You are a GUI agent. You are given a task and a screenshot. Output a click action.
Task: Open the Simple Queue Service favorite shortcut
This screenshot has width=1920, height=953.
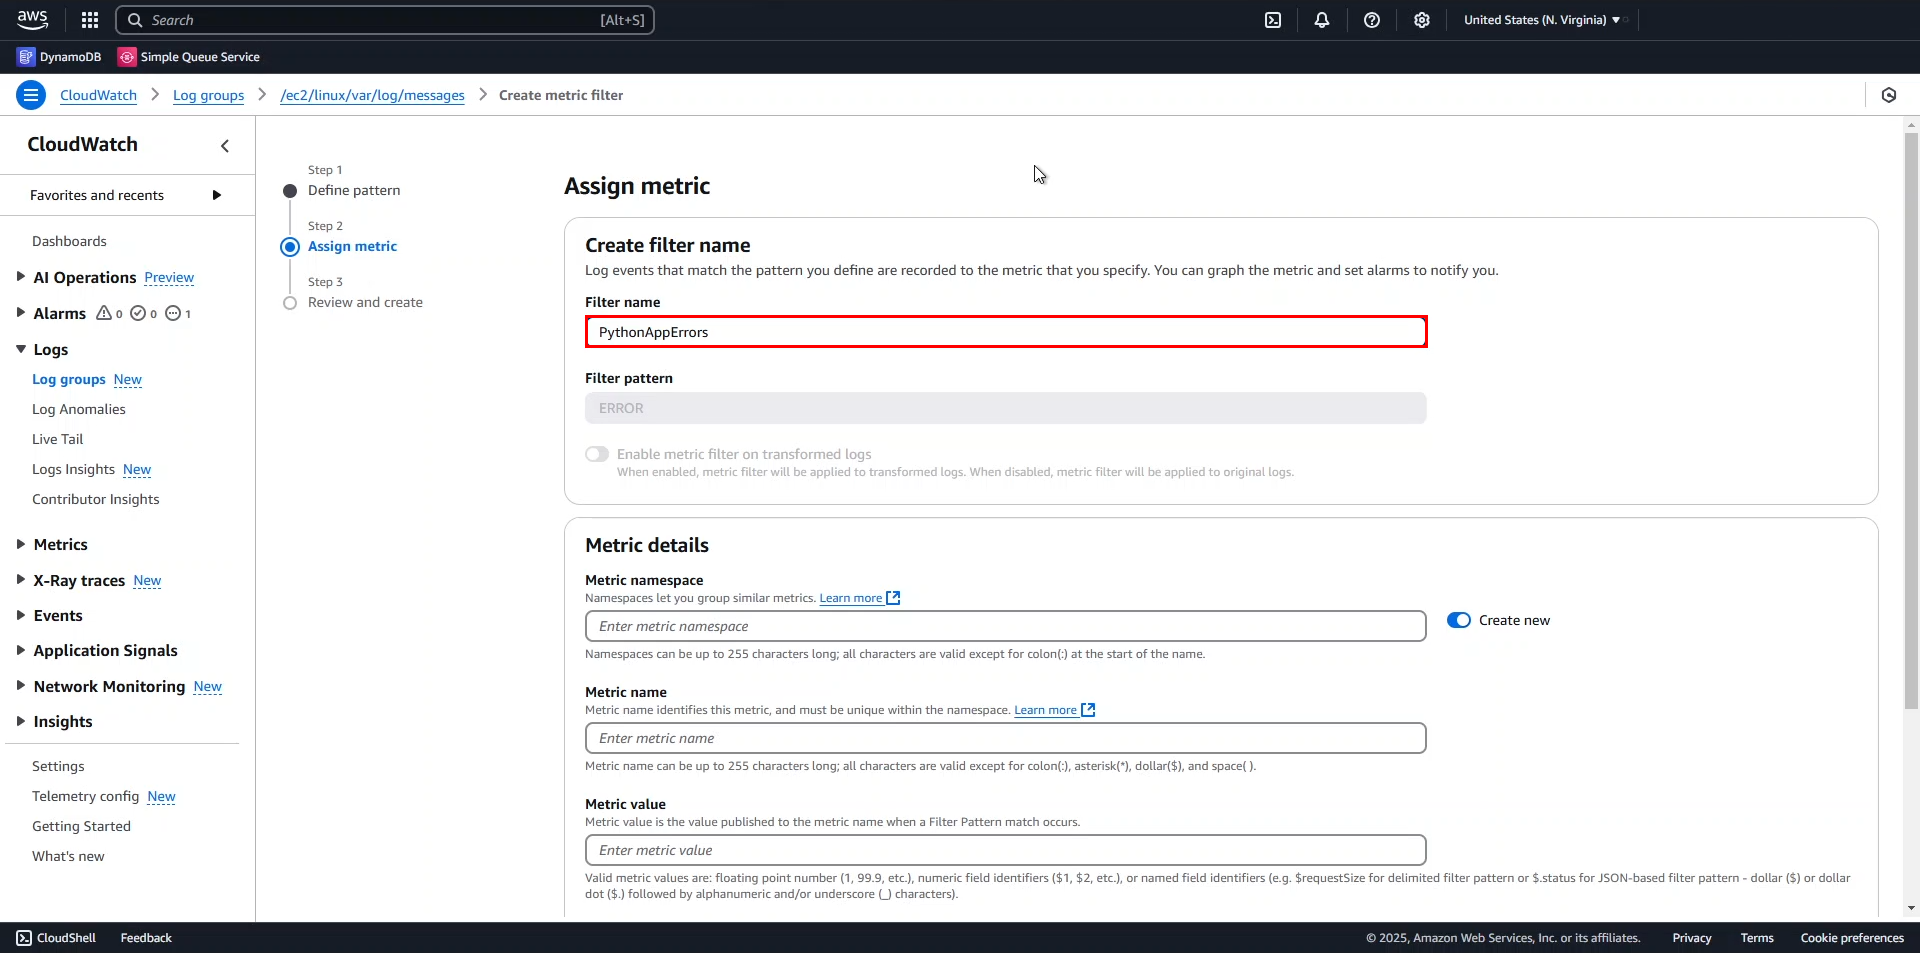189,56
